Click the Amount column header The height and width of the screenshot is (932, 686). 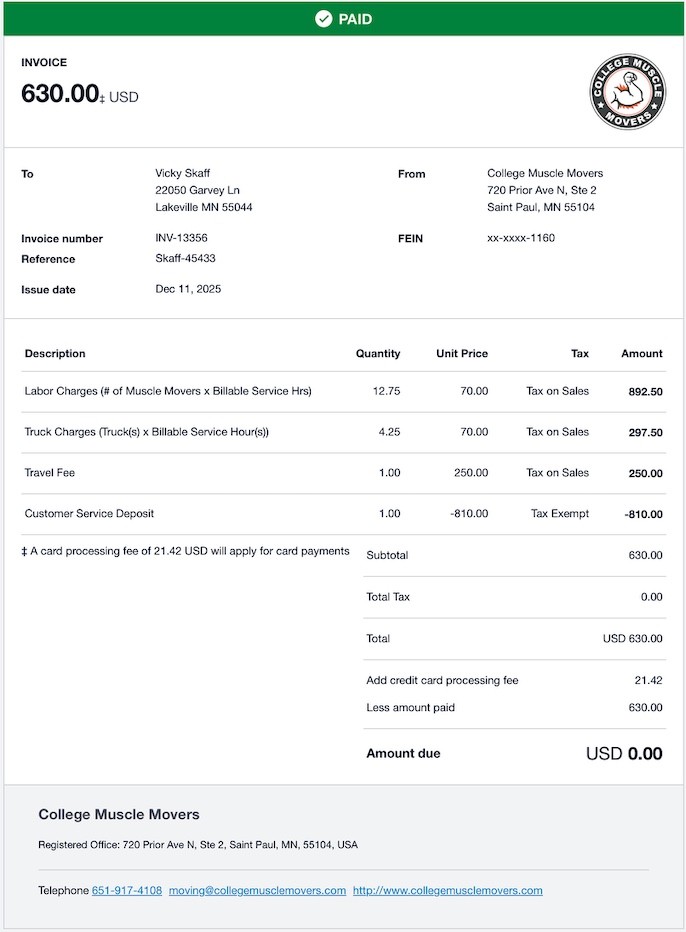tap(641, 353)
